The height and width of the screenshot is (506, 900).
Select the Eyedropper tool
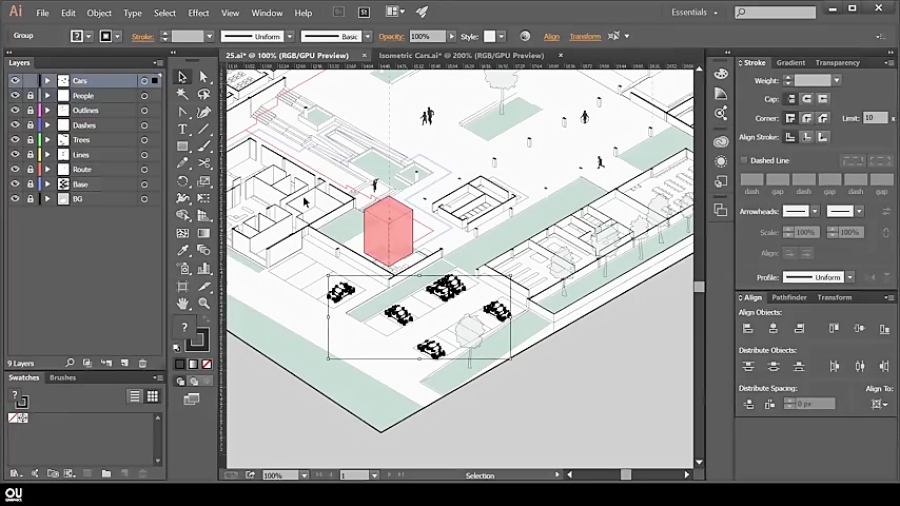click(x=183, y=251)
